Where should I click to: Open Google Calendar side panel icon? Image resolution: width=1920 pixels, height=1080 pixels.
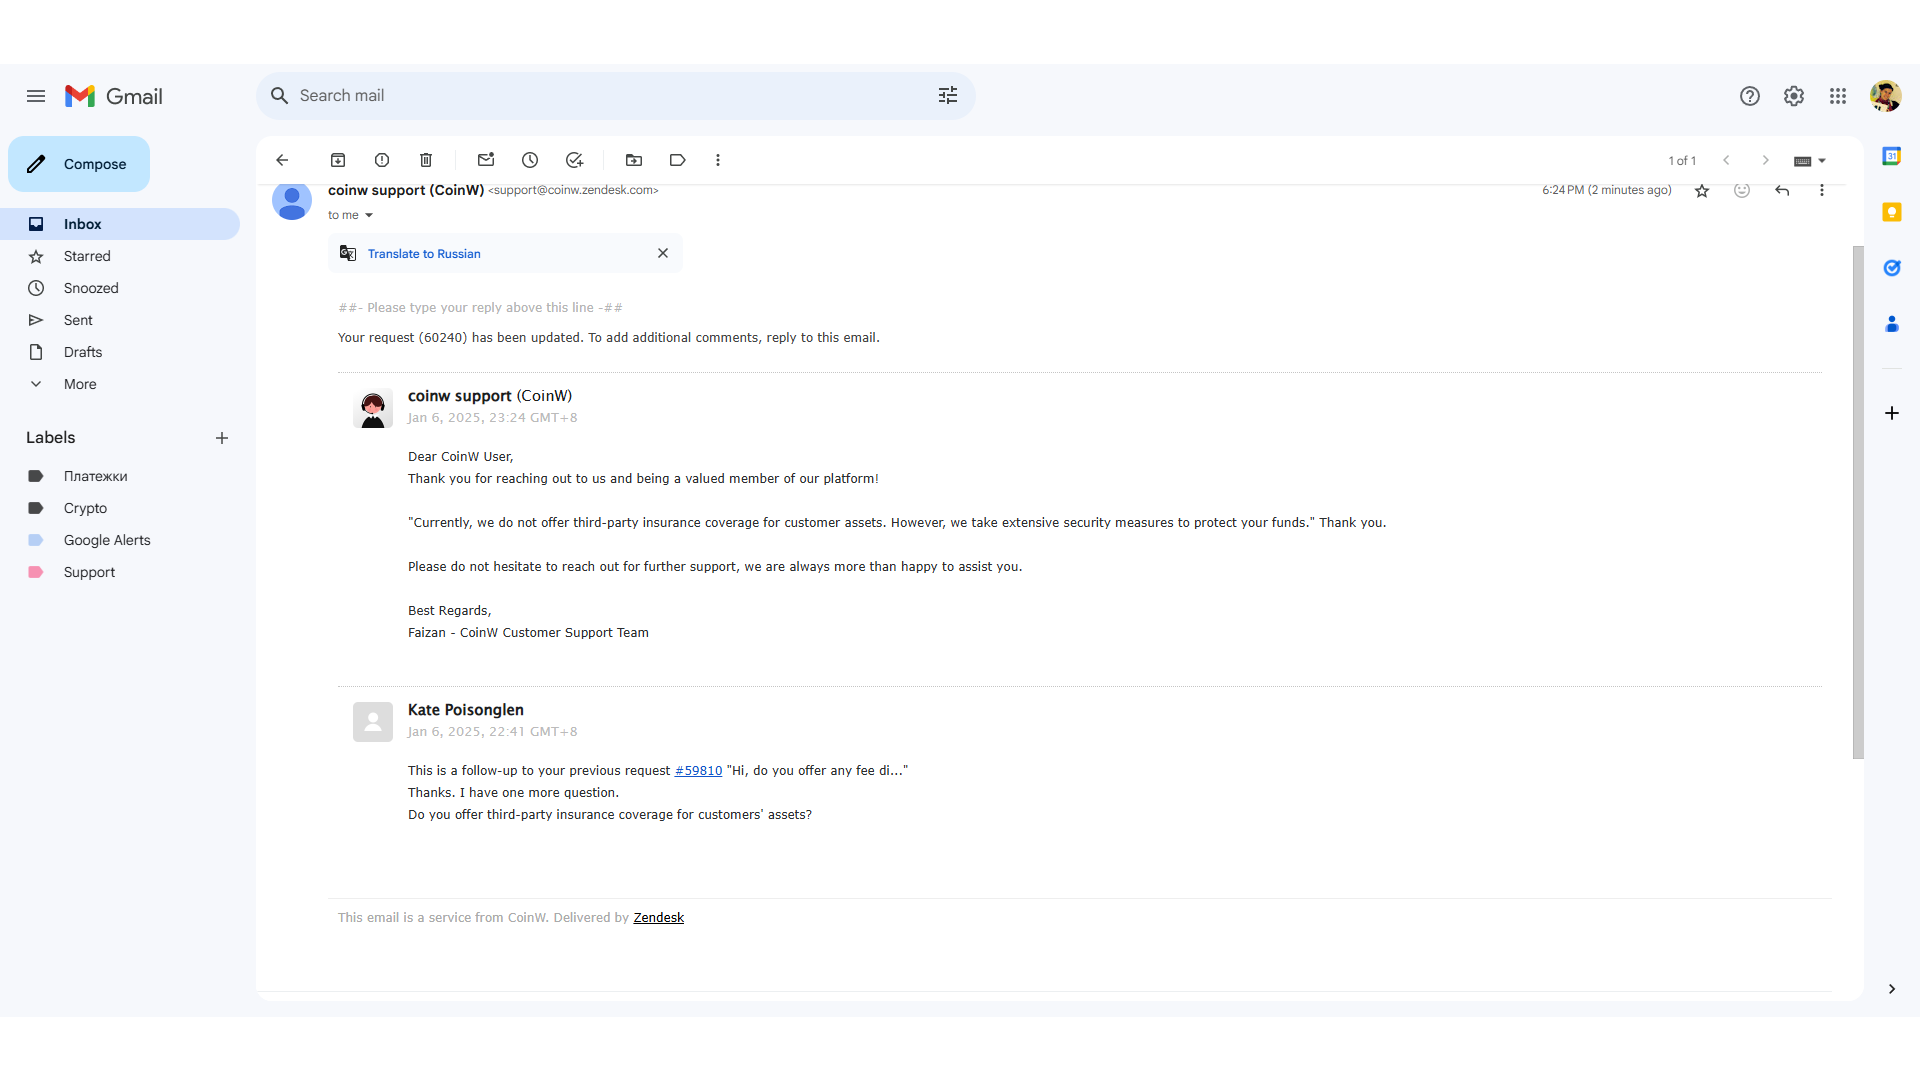click(x=1892, y=156)
